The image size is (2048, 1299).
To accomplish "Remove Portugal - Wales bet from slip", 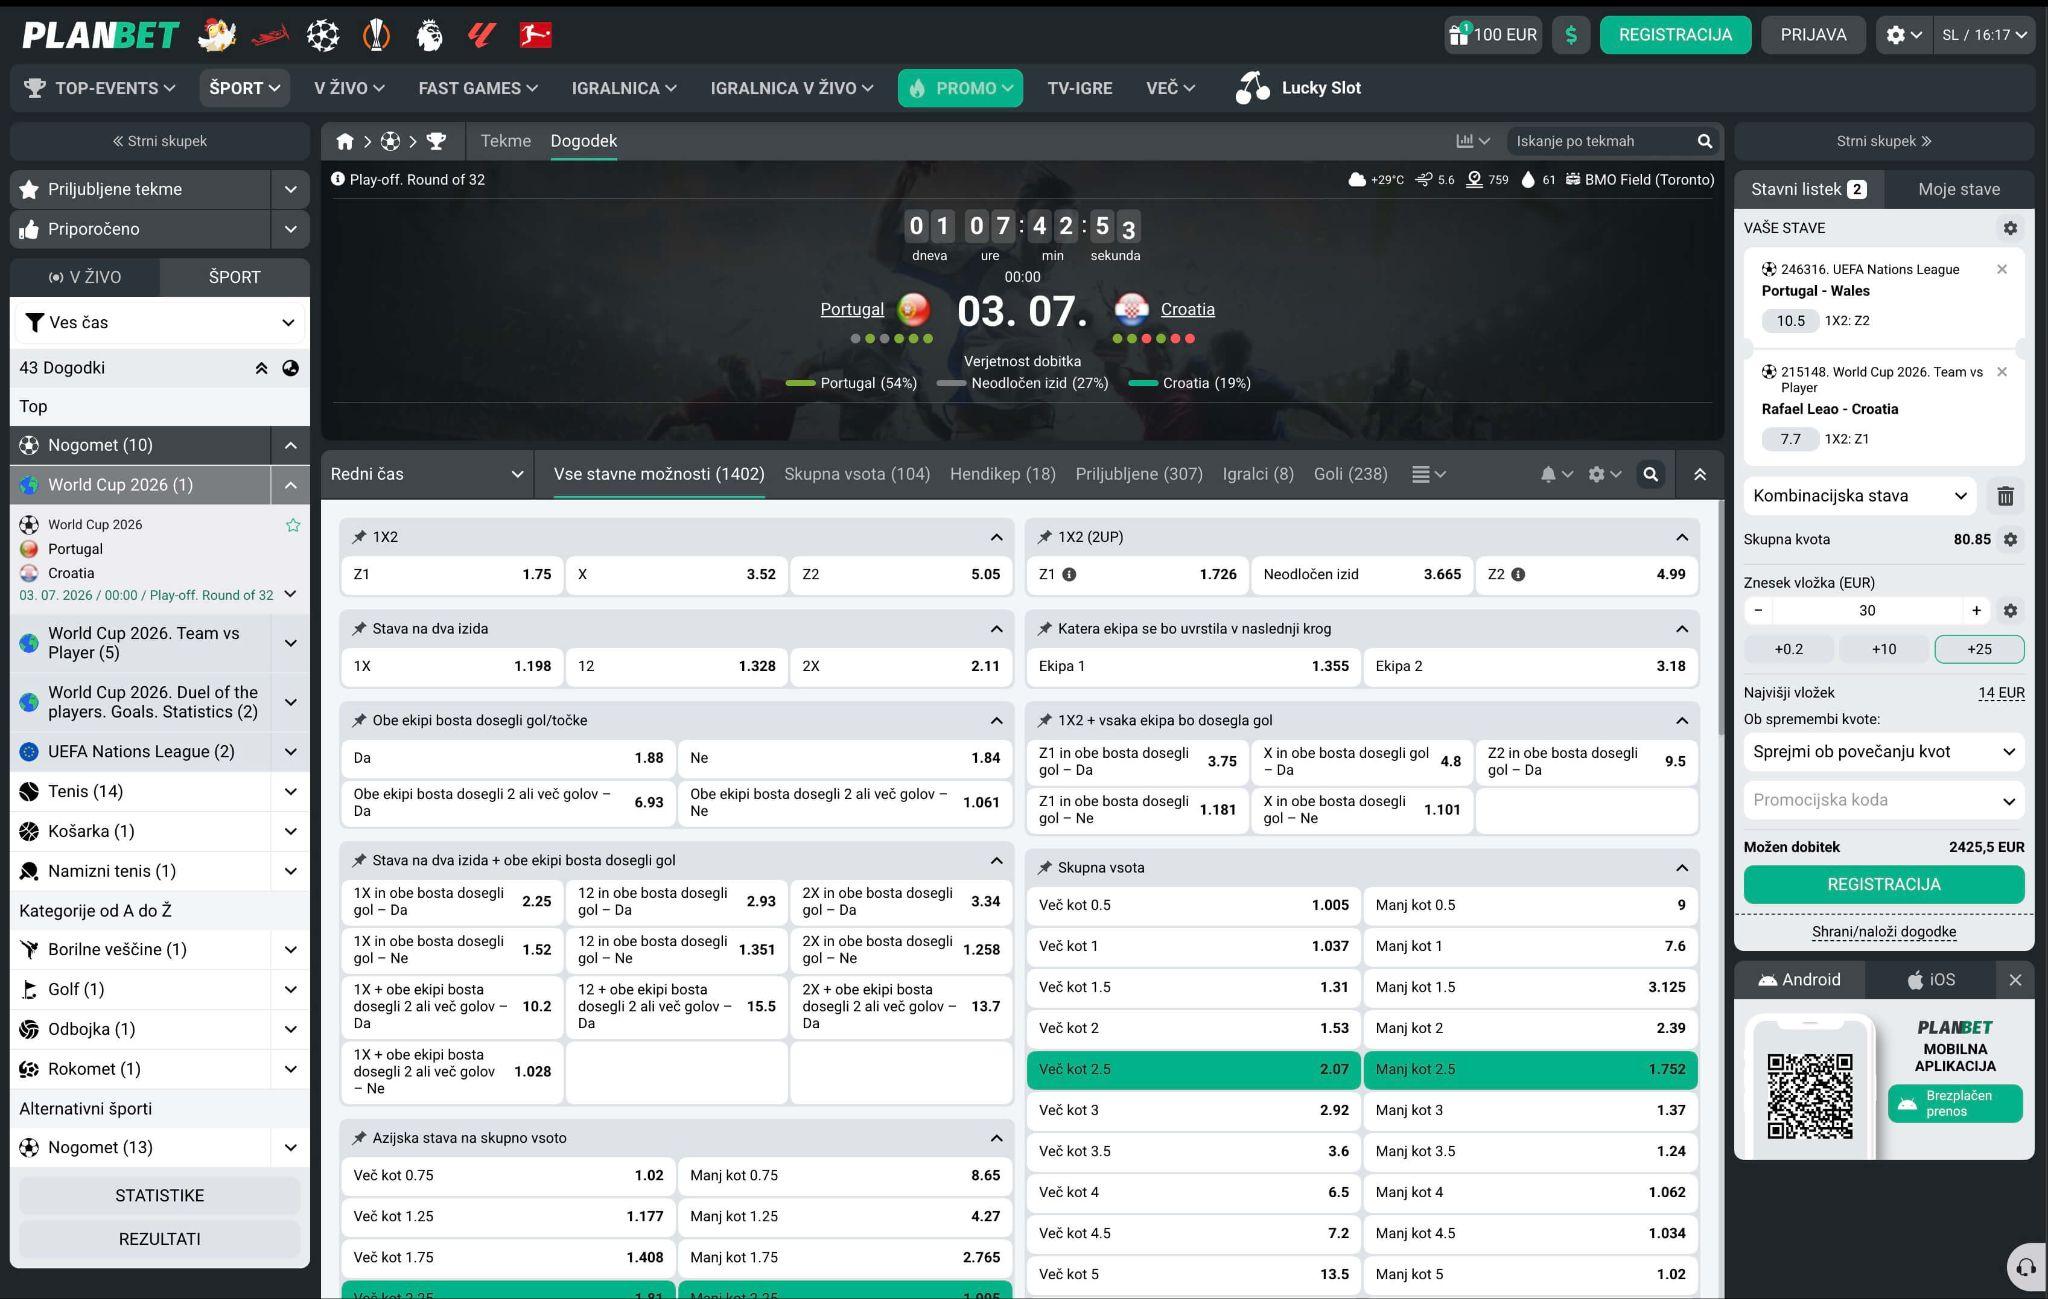I will pos(2002,269).
